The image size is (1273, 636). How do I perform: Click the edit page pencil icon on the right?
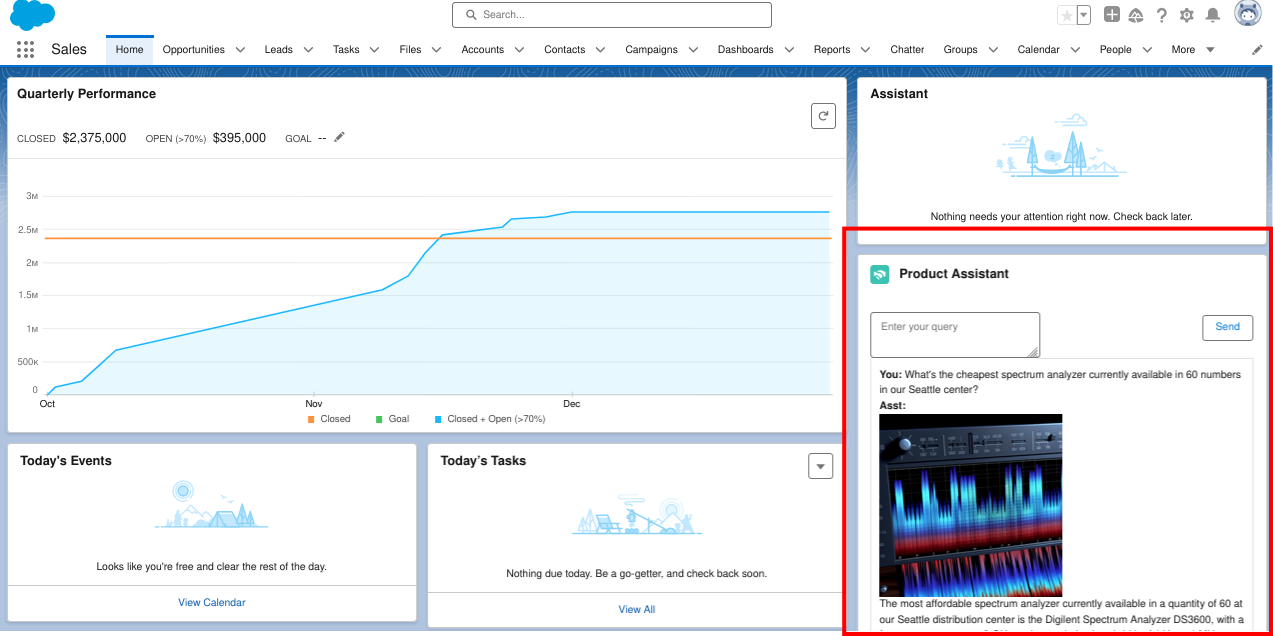pos(1257,48)
